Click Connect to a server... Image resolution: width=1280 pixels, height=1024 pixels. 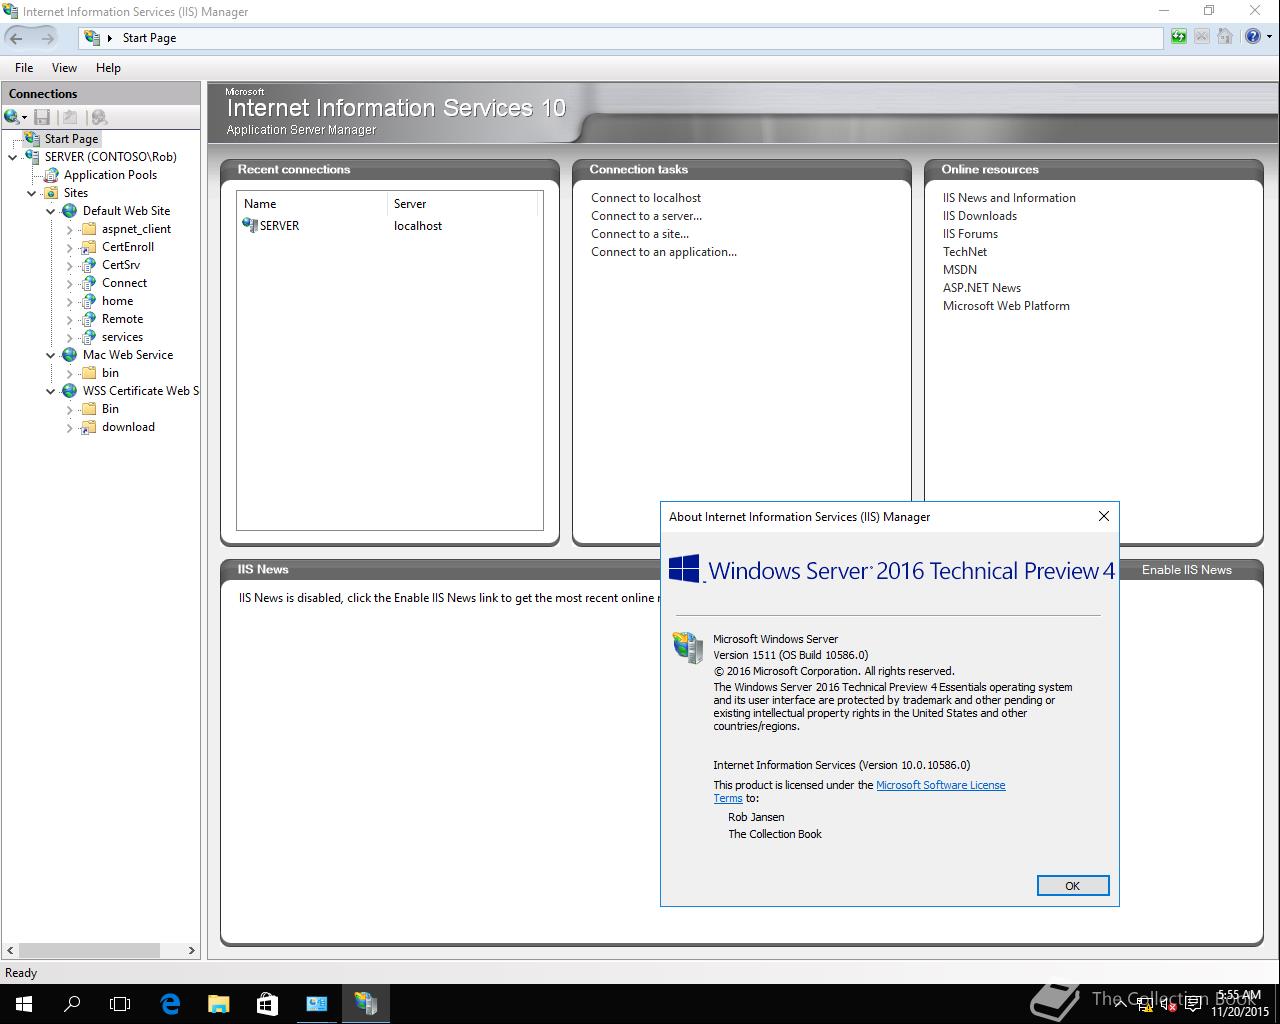pyautogui.click(x=646, y=216)
